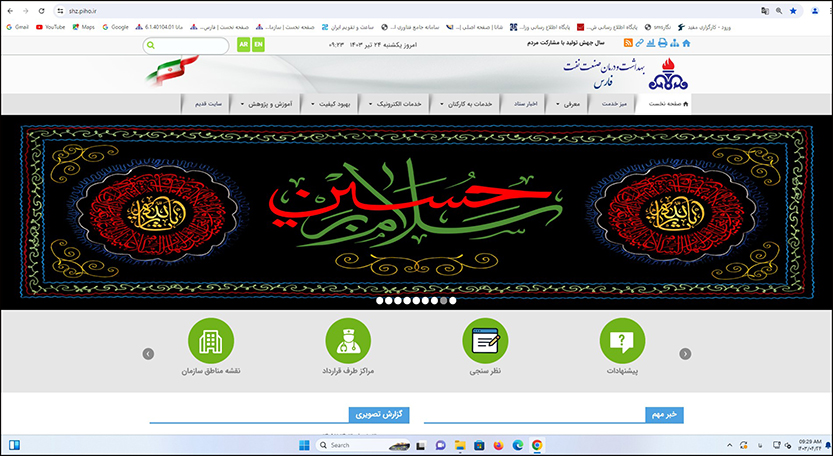Click the blue home icon in the site header

(x=686, y=44)
